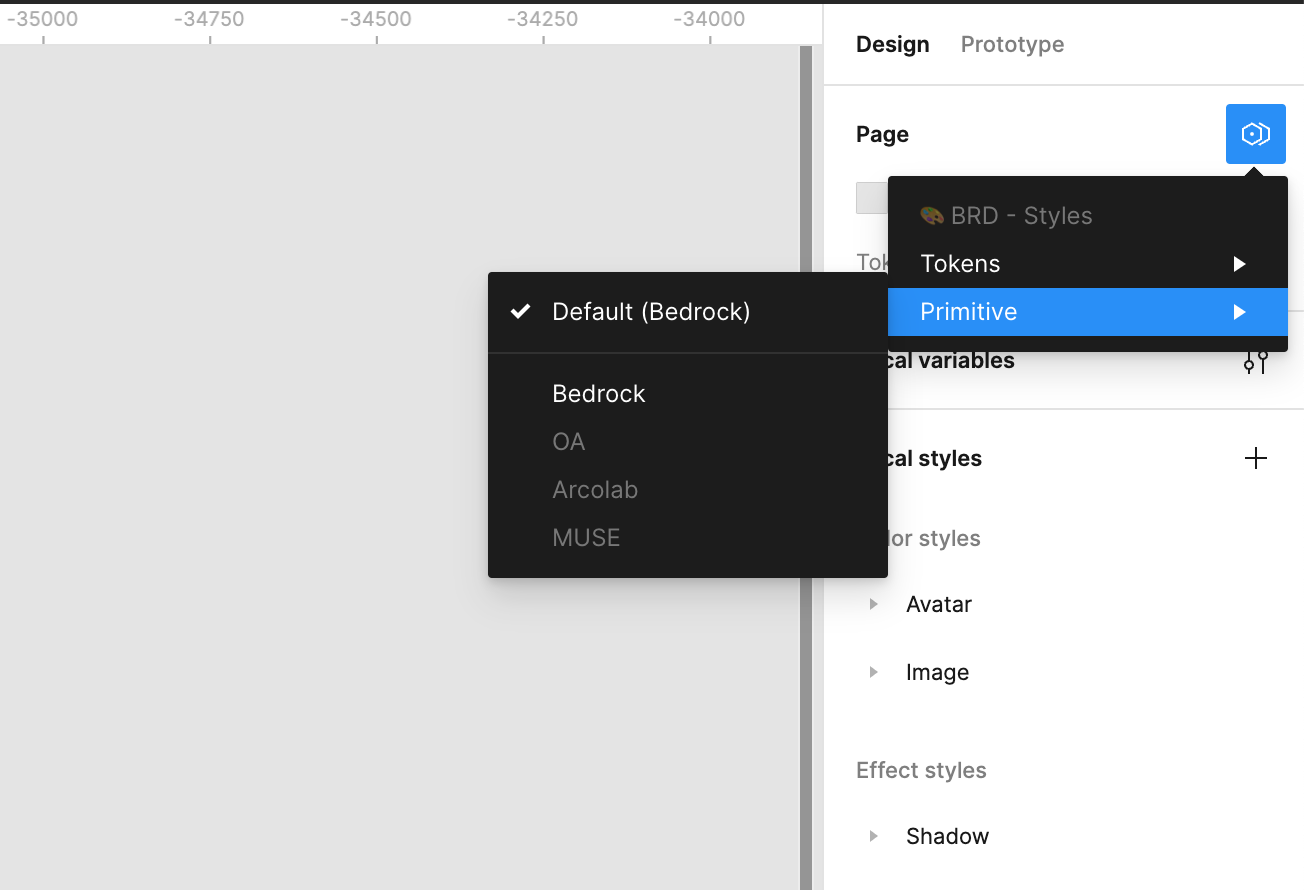Viewport: 1304px width, 890px height.
Task: Expand the Avatar color style group
Action: point(874,604)
